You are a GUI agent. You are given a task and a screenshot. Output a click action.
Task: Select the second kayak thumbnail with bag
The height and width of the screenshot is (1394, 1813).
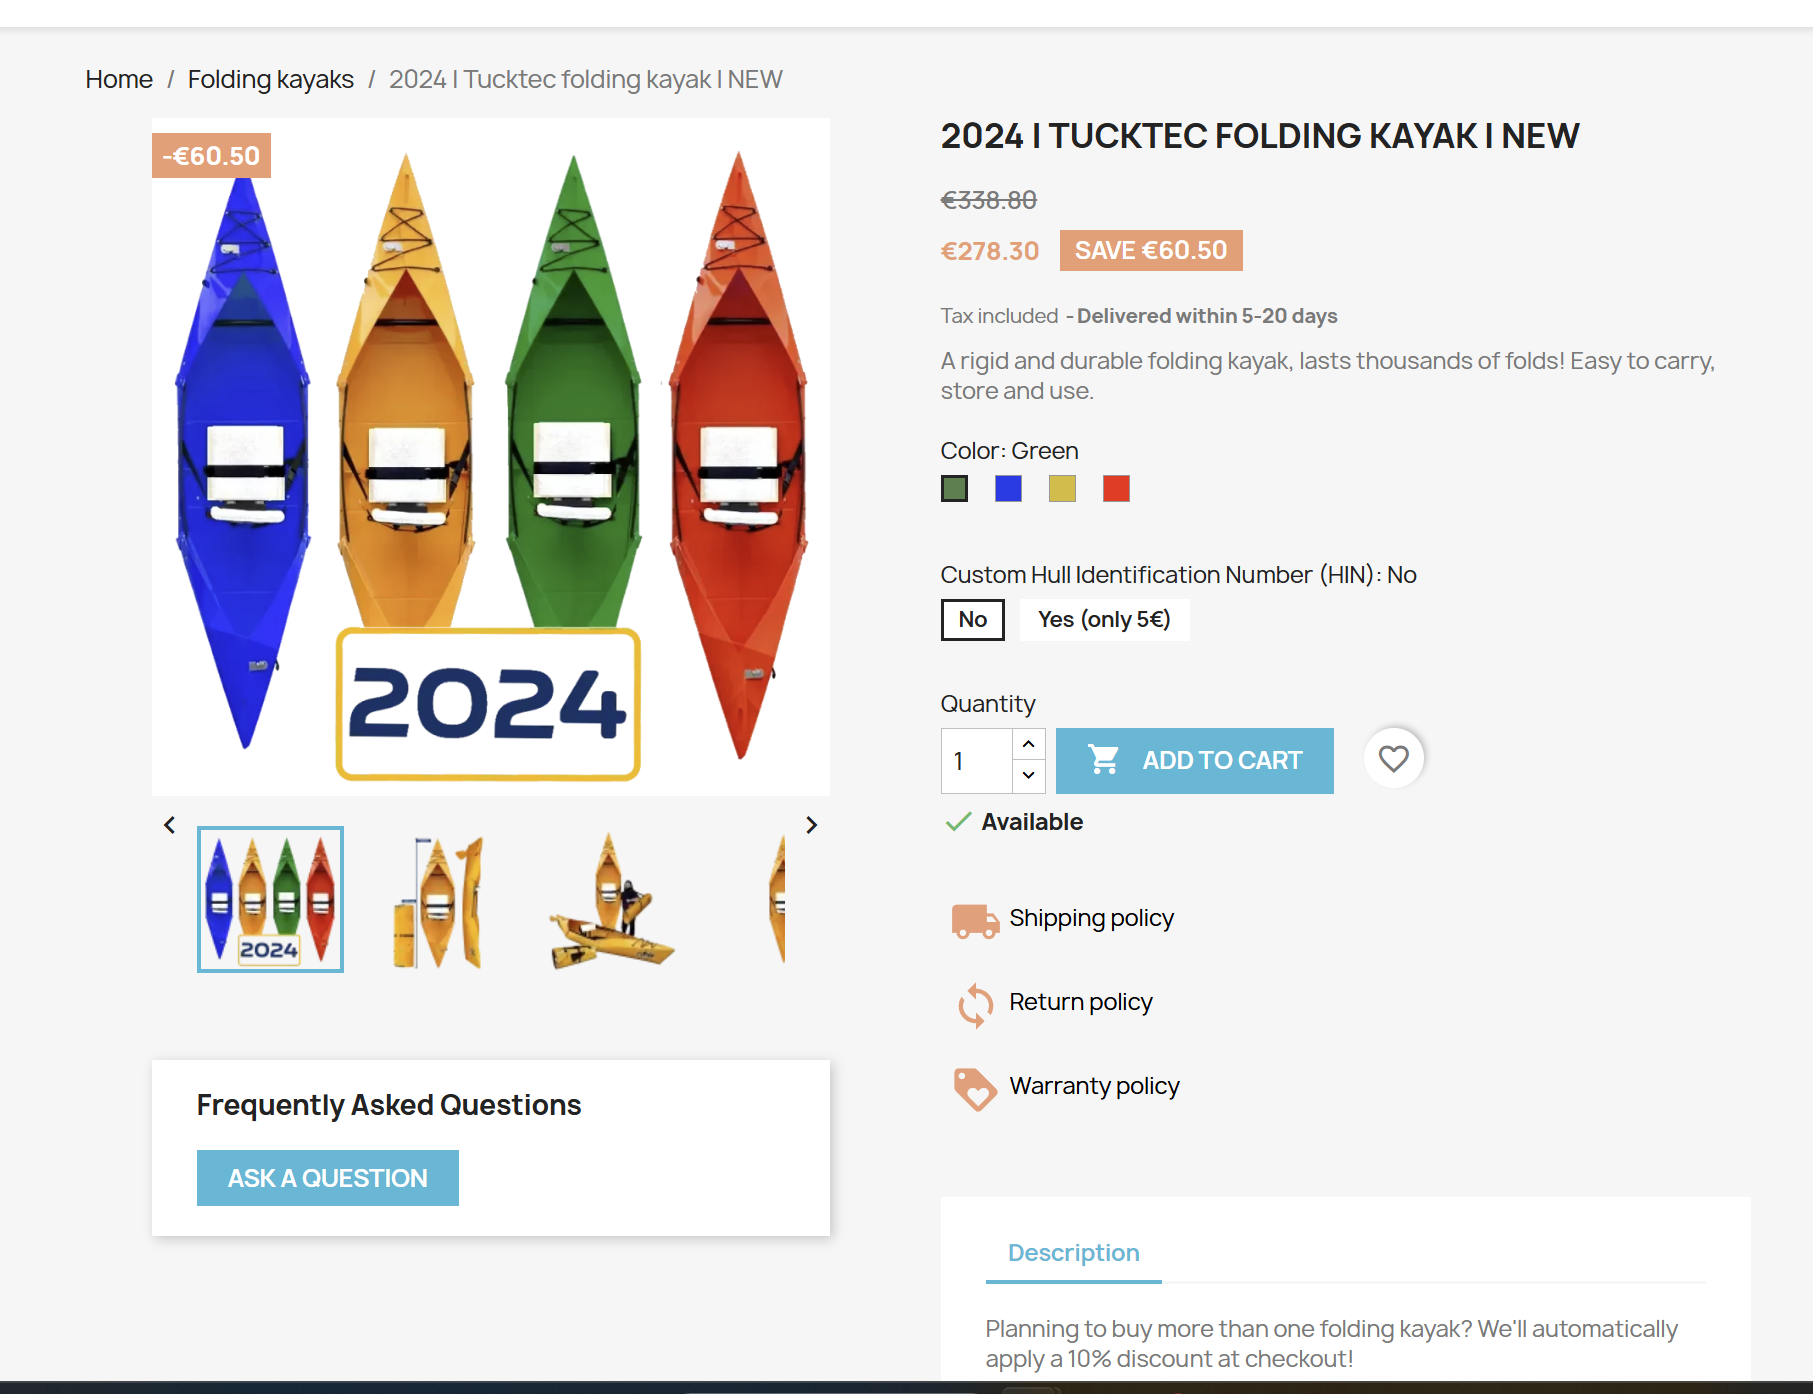point(438,900)
